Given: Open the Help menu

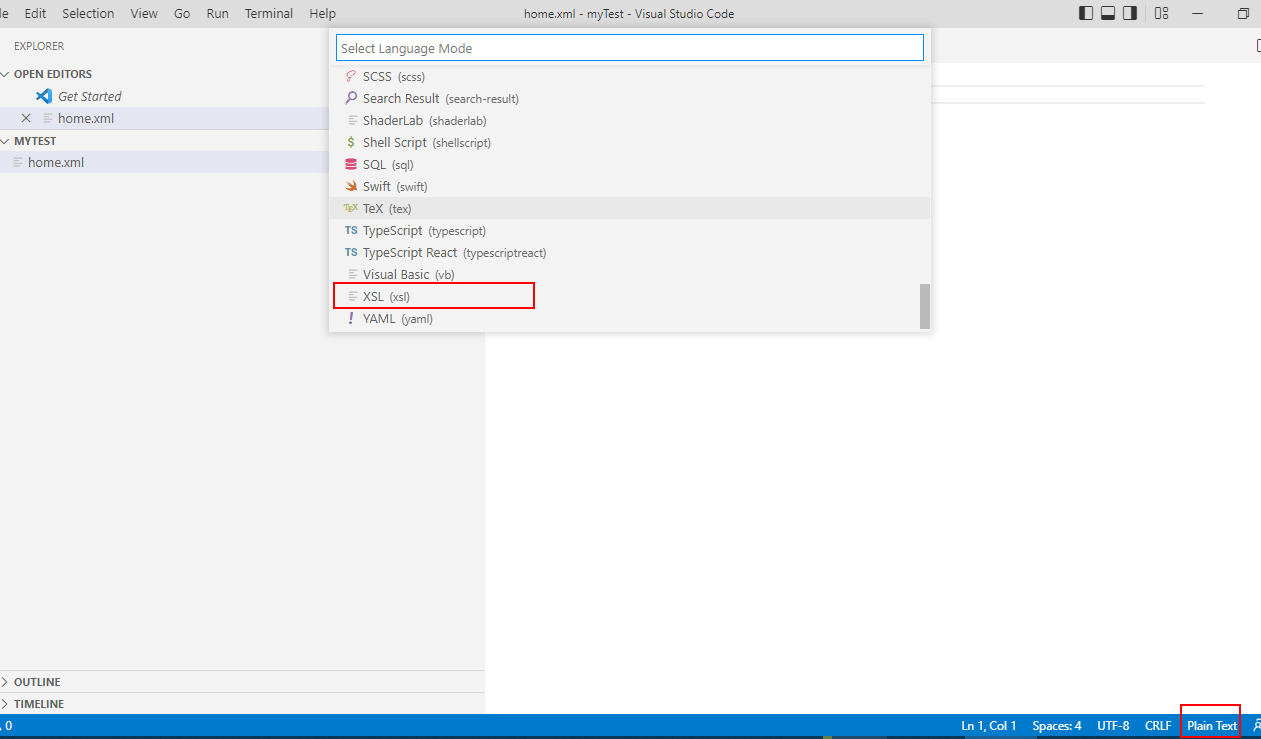Looking at the screenshot, I should [323, 13].
